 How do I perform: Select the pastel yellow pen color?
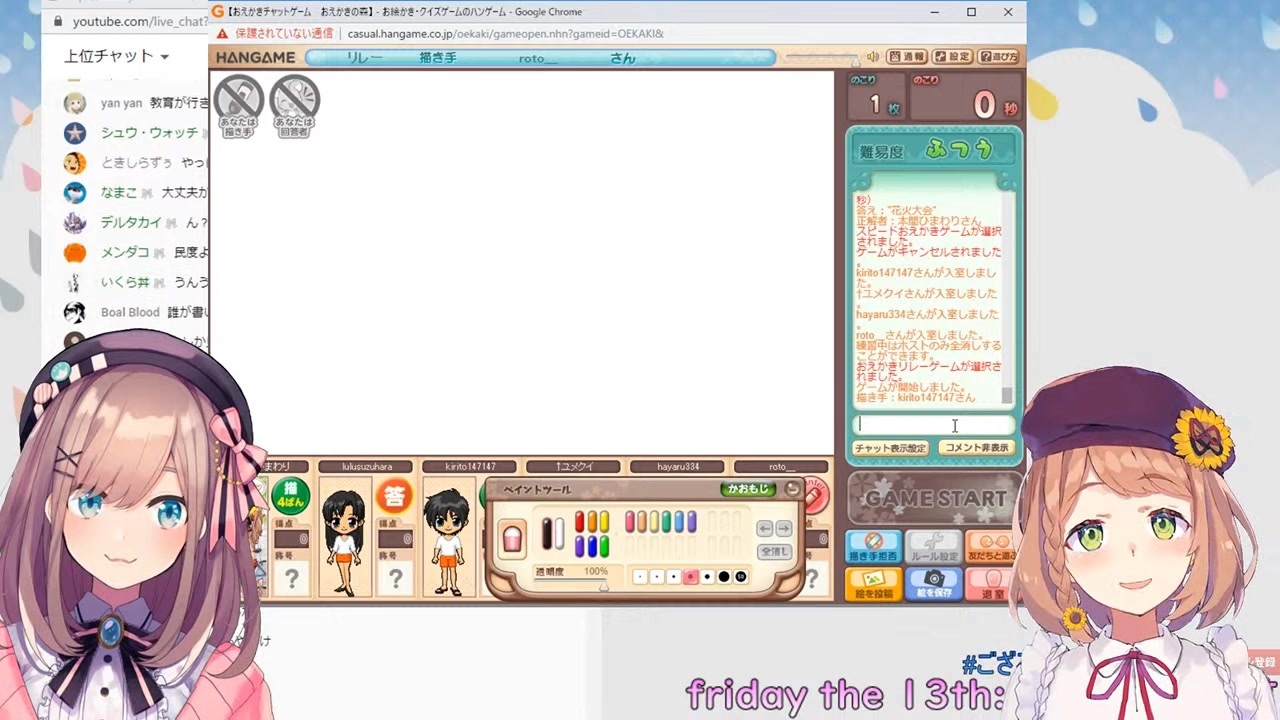(654, 522)
